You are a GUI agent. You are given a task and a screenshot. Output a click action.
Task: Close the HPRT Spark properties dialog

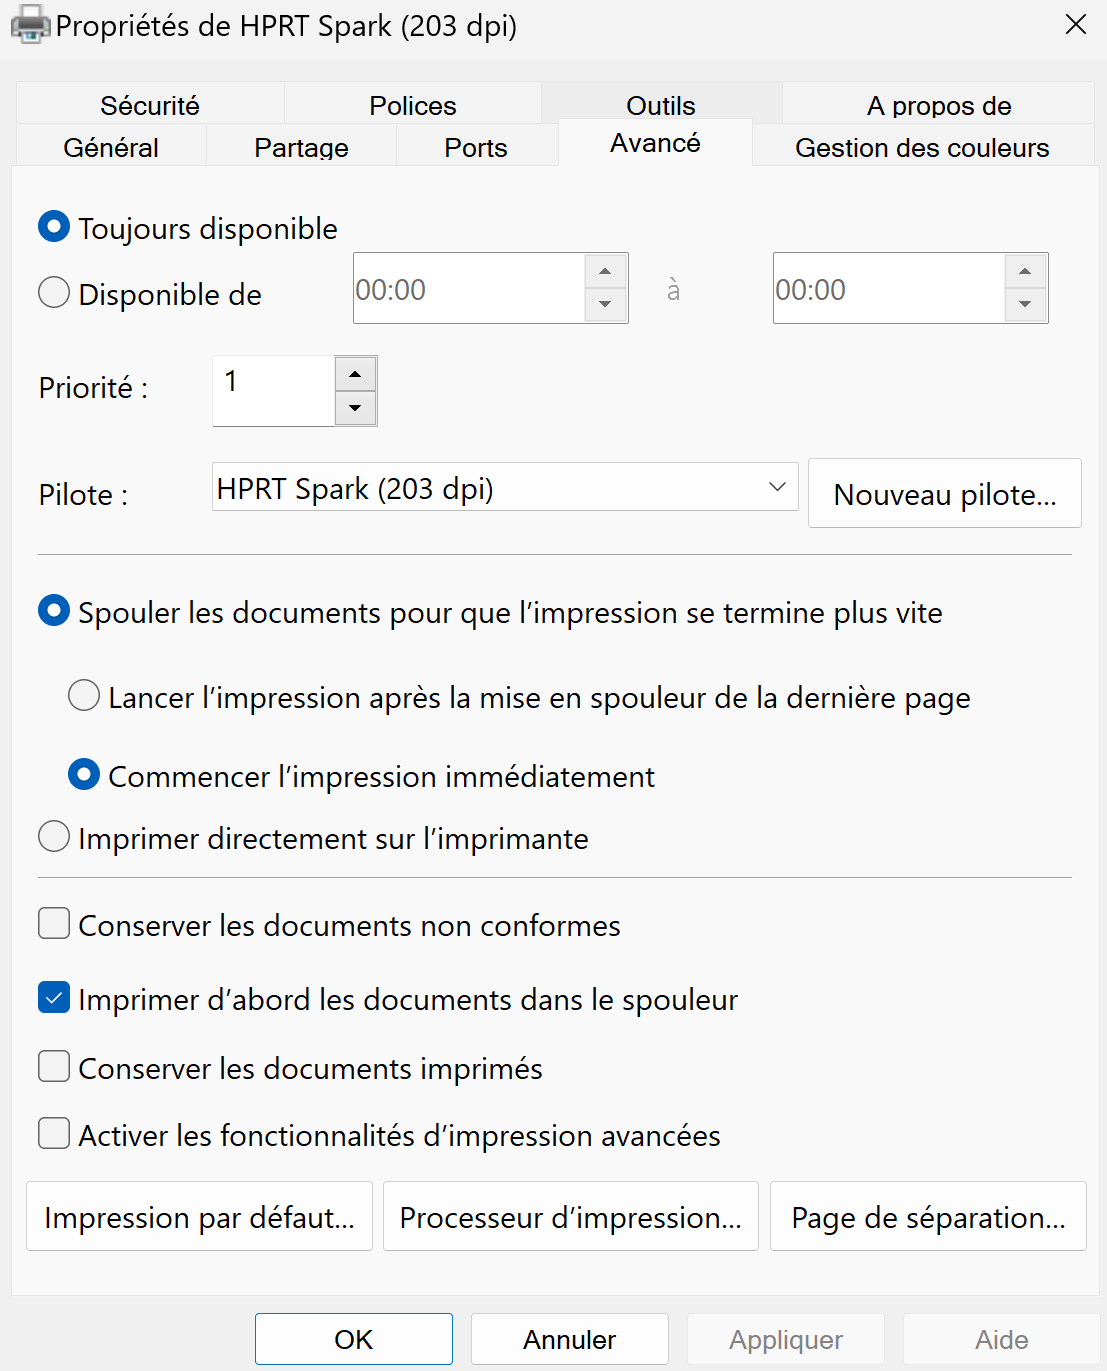click(x=1076, y=24)
